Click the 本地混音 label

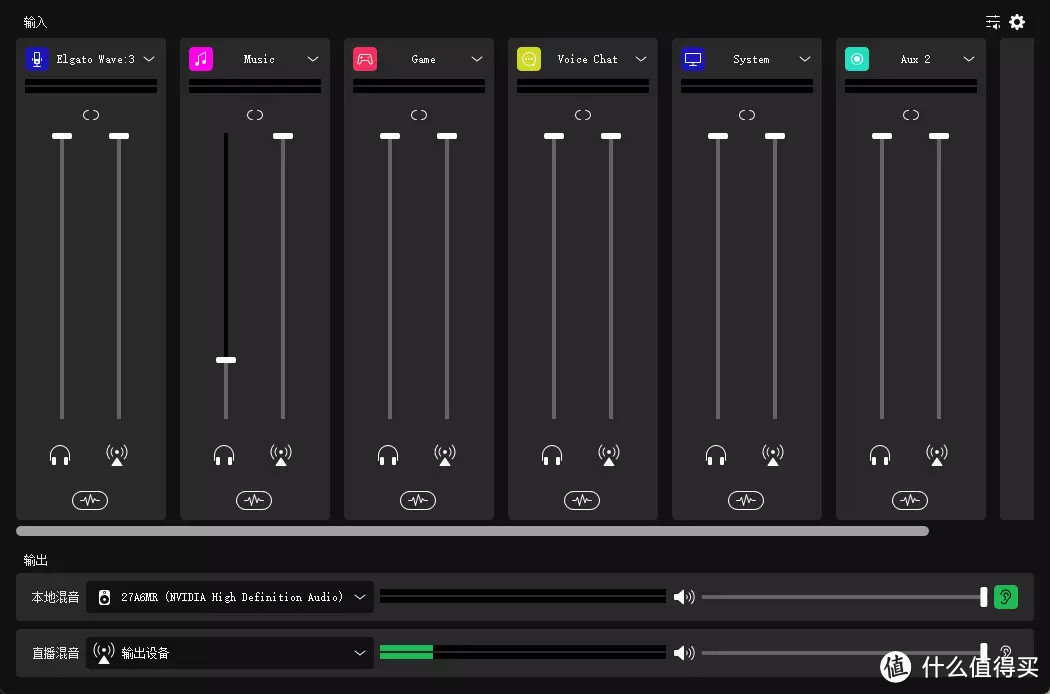pyautogui.click(x=56, y=597)
